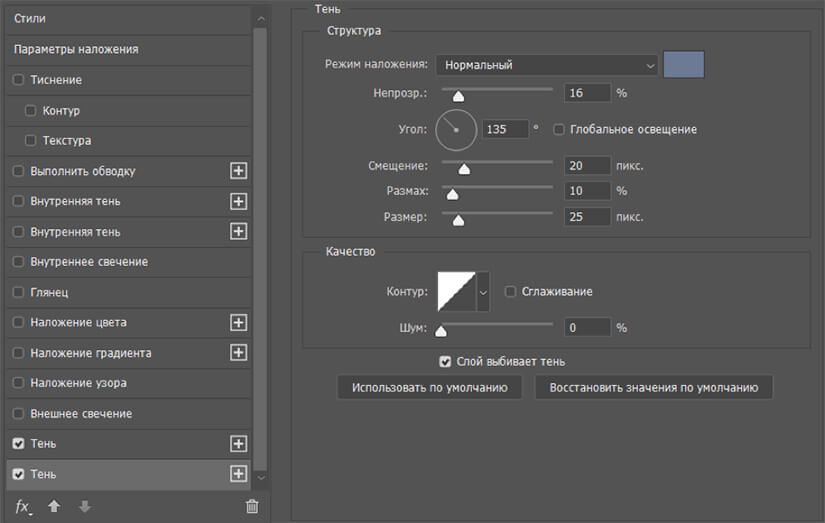Click plus icon on highlighted Тень row
Viewport: 825px width, 523px height.
[238, 474]
